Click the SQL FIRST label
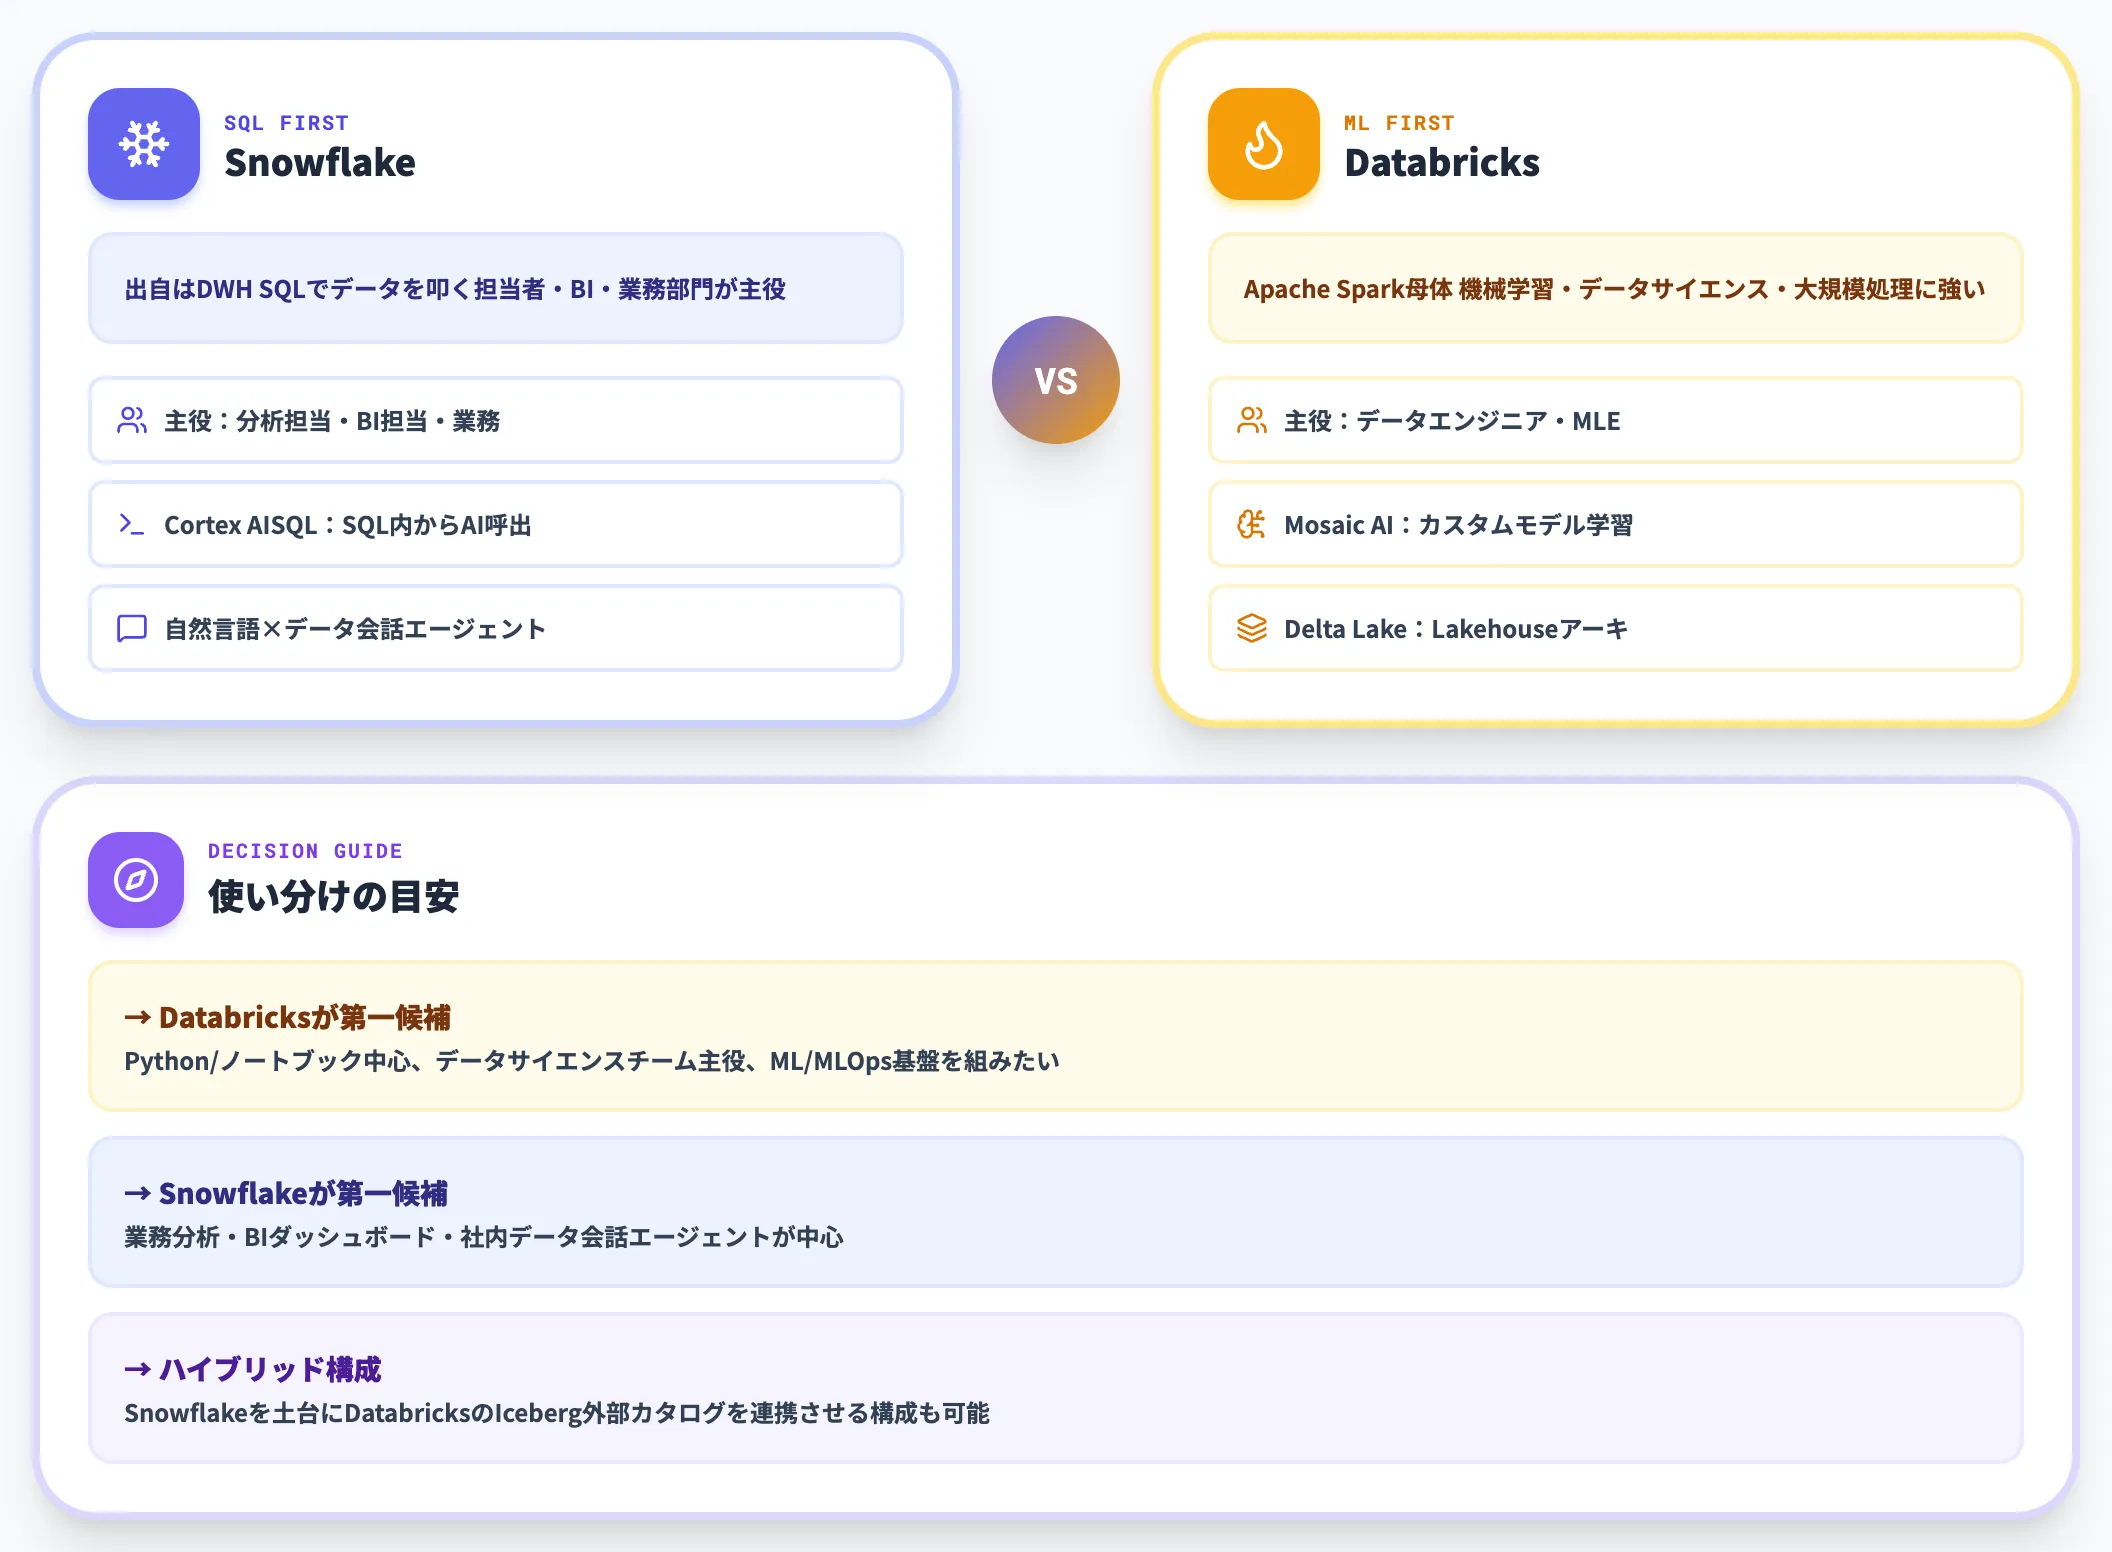The height and width of the screenshot is (1552, 2112). 286,123
